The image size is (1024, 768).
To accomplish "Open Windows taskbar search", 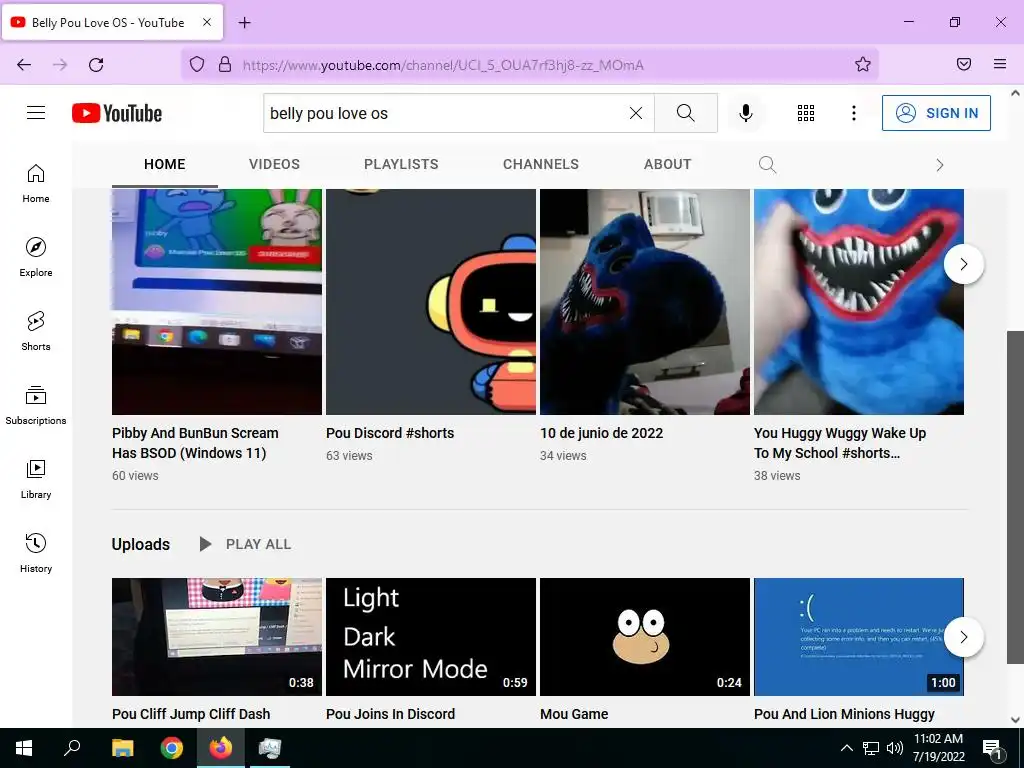I will pos(72,748).
